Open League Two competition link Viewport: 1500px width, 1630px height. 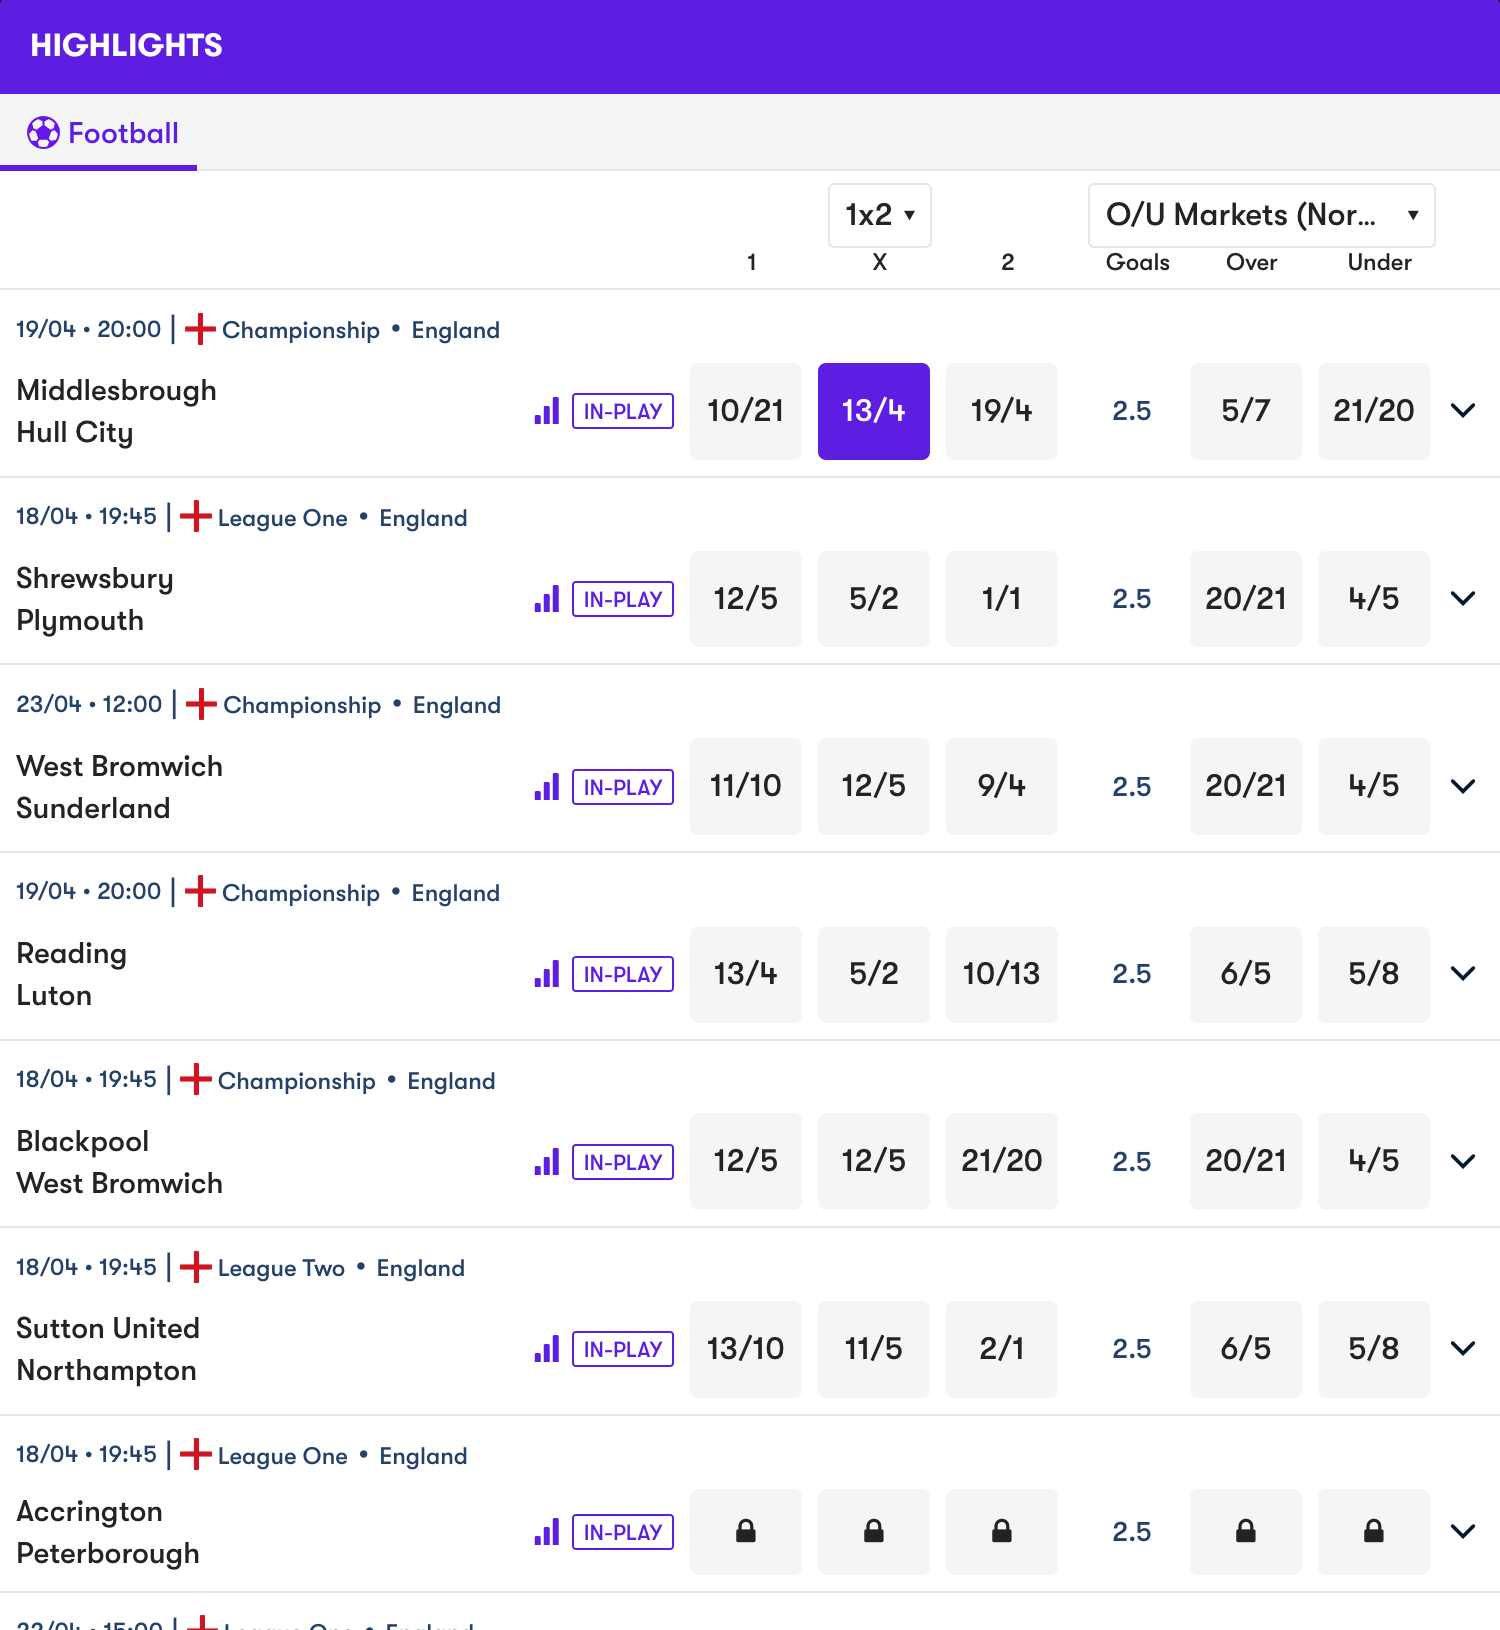tap(281, 1268)
